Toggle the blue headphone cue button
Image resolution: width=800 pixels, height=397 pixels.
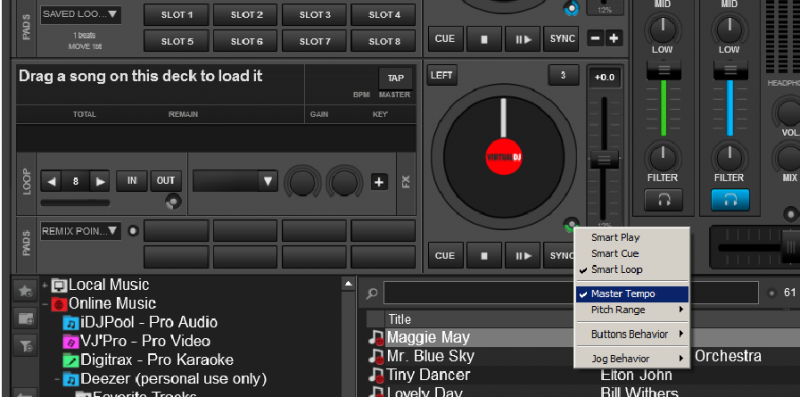[x=730, y=200]
